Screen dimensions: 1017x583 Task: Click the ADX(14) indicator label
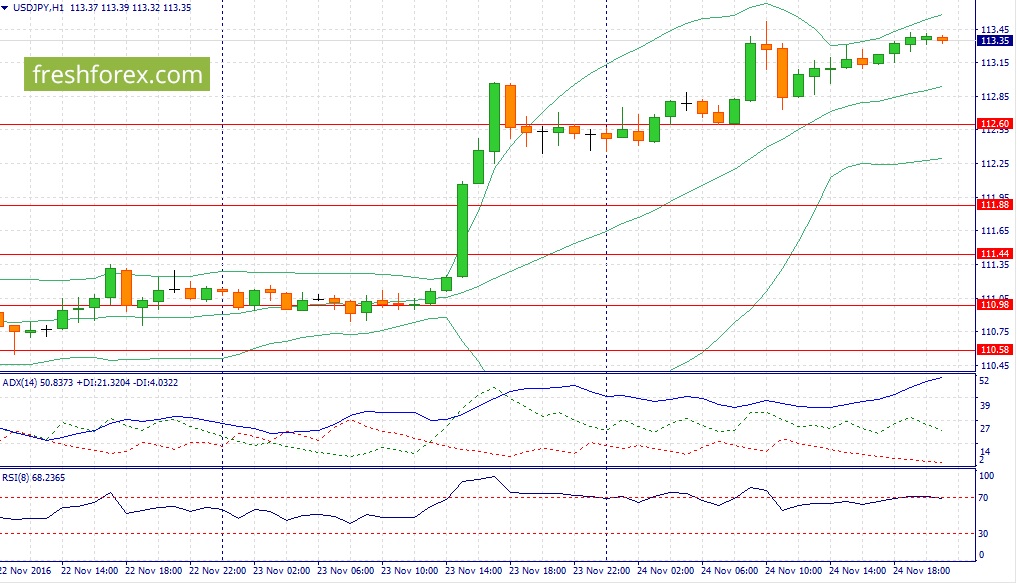tap(22, 382)
